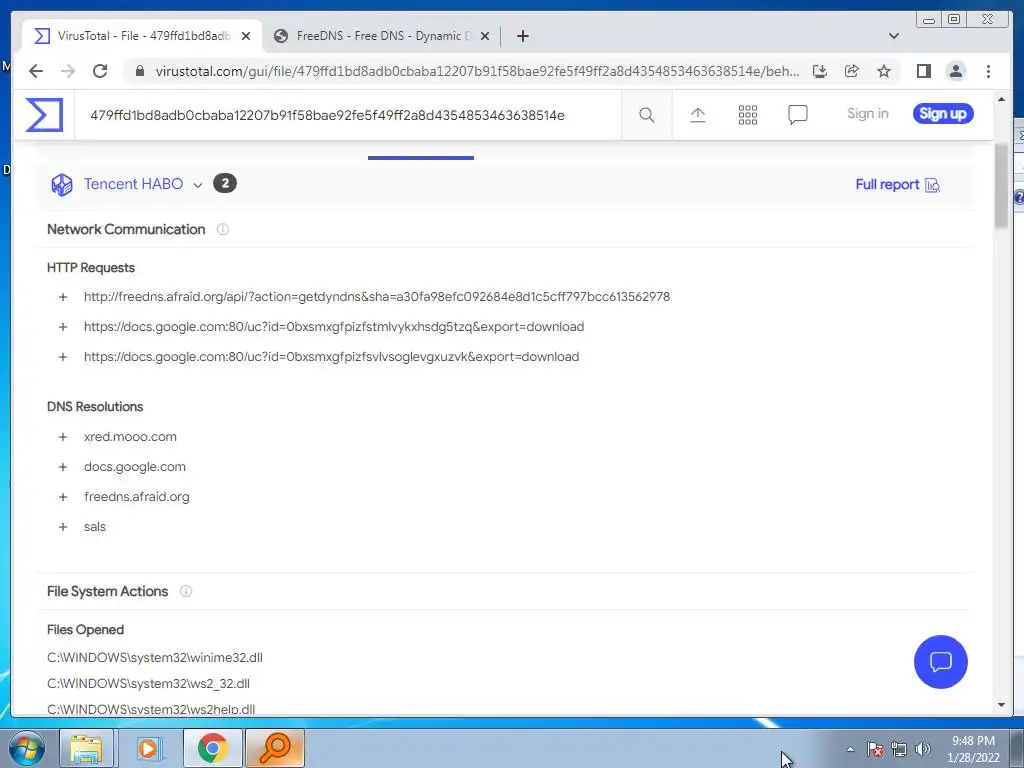Click the Sign up button
The height and width of the screenshot is (768, 1024).
[943, 114]
